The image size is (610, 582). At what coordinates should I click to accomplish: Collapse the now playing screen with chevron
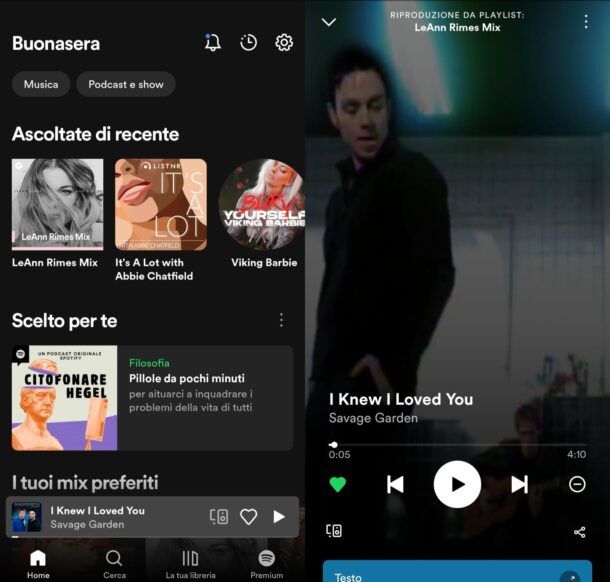pyautogui.click(x=329, y=22)
